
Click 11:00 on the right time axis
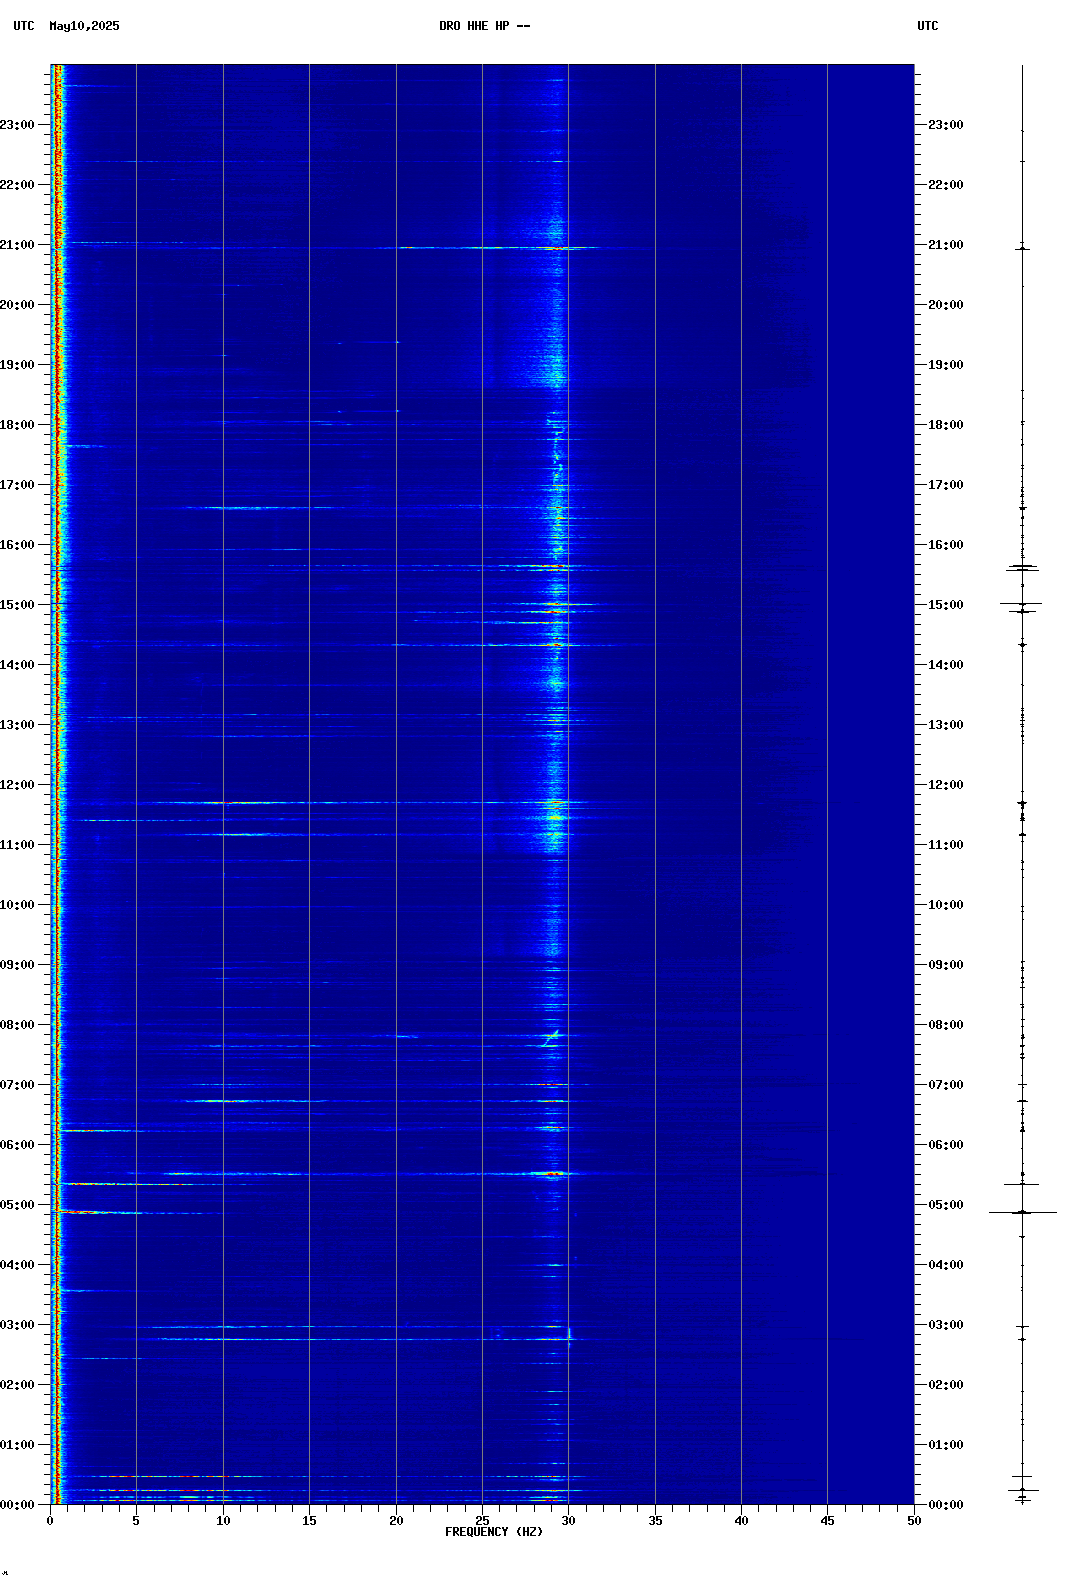946,845
